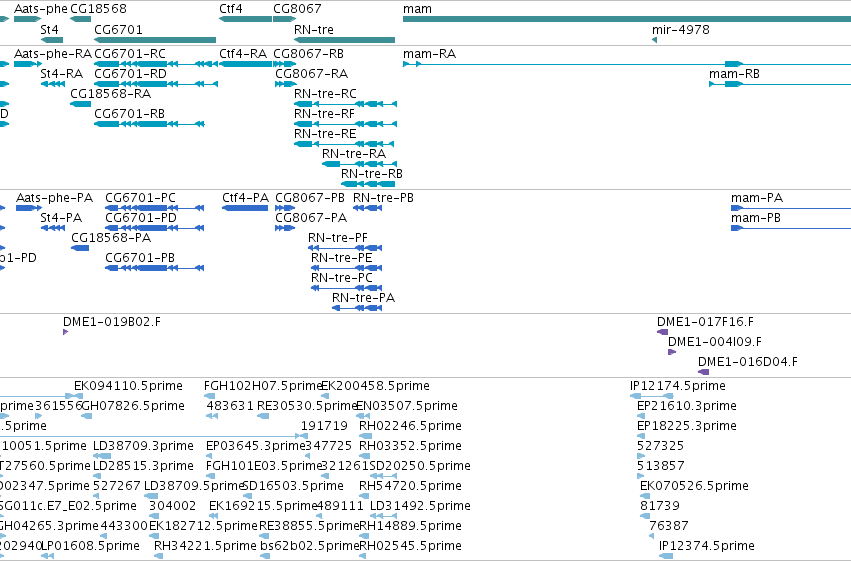Click protein CG18568-PA
The image size is (851, 561).
[x=80, y=248]
